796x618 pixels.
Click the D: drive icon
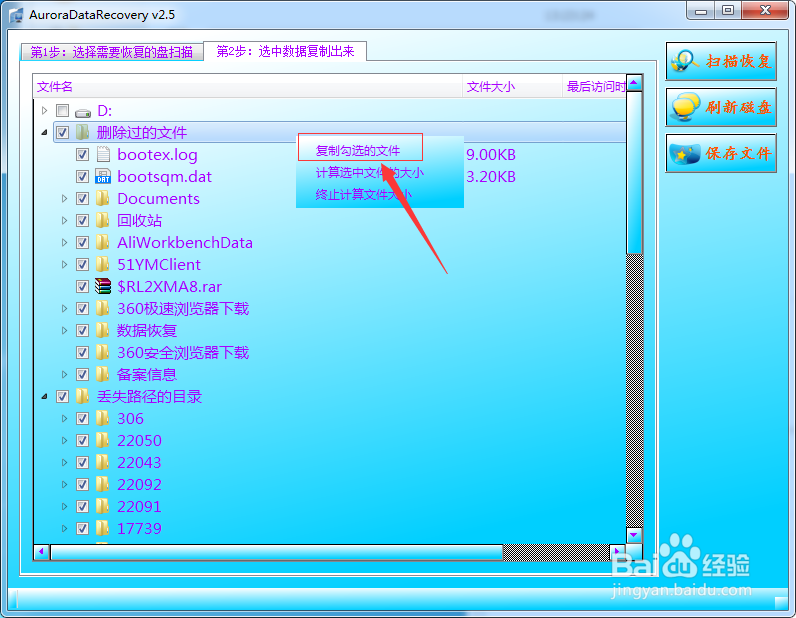pyautogui.click(x=82, y=112)
